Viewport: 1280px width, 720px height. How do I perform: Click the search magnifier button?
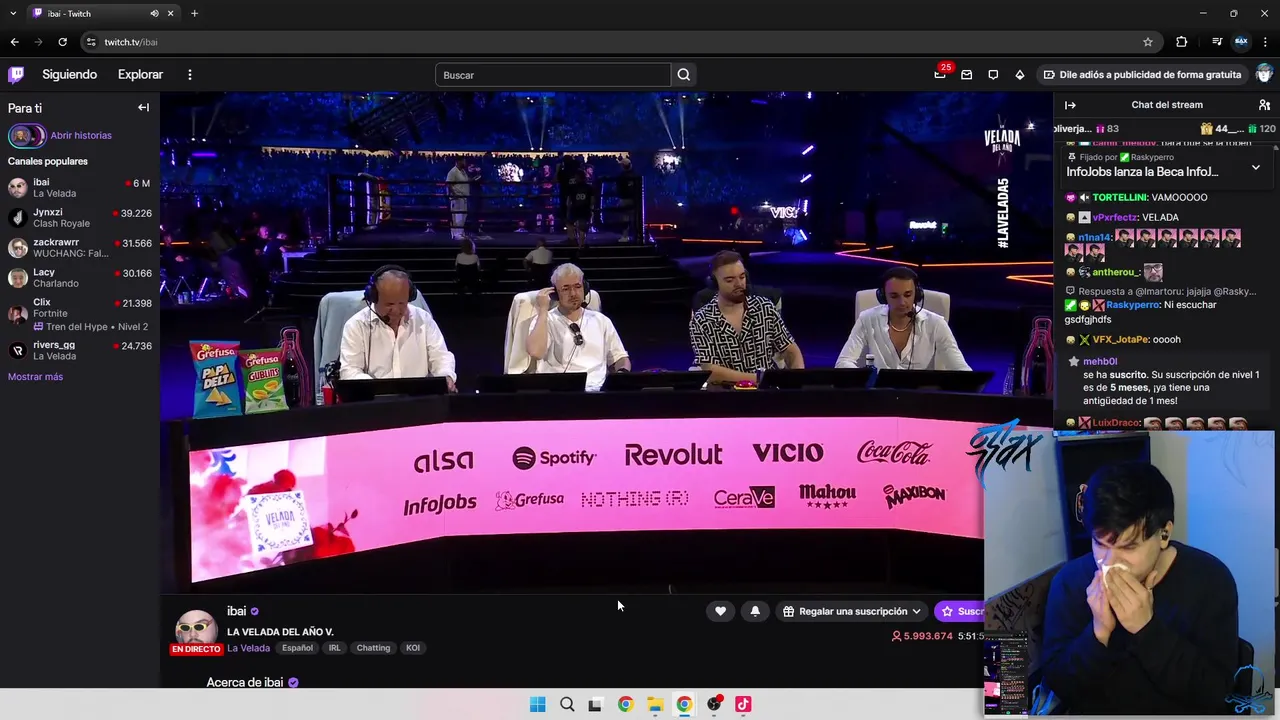(683, 75)
